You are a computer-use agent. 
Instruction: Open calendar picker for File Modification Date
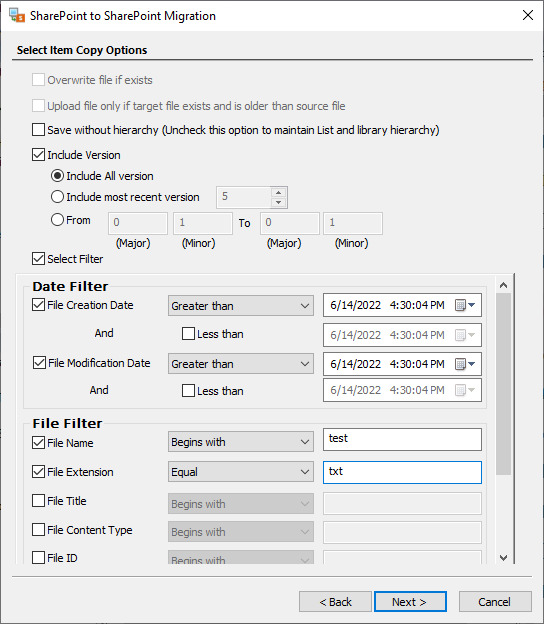pyautogui.click(x=465, y=364)
